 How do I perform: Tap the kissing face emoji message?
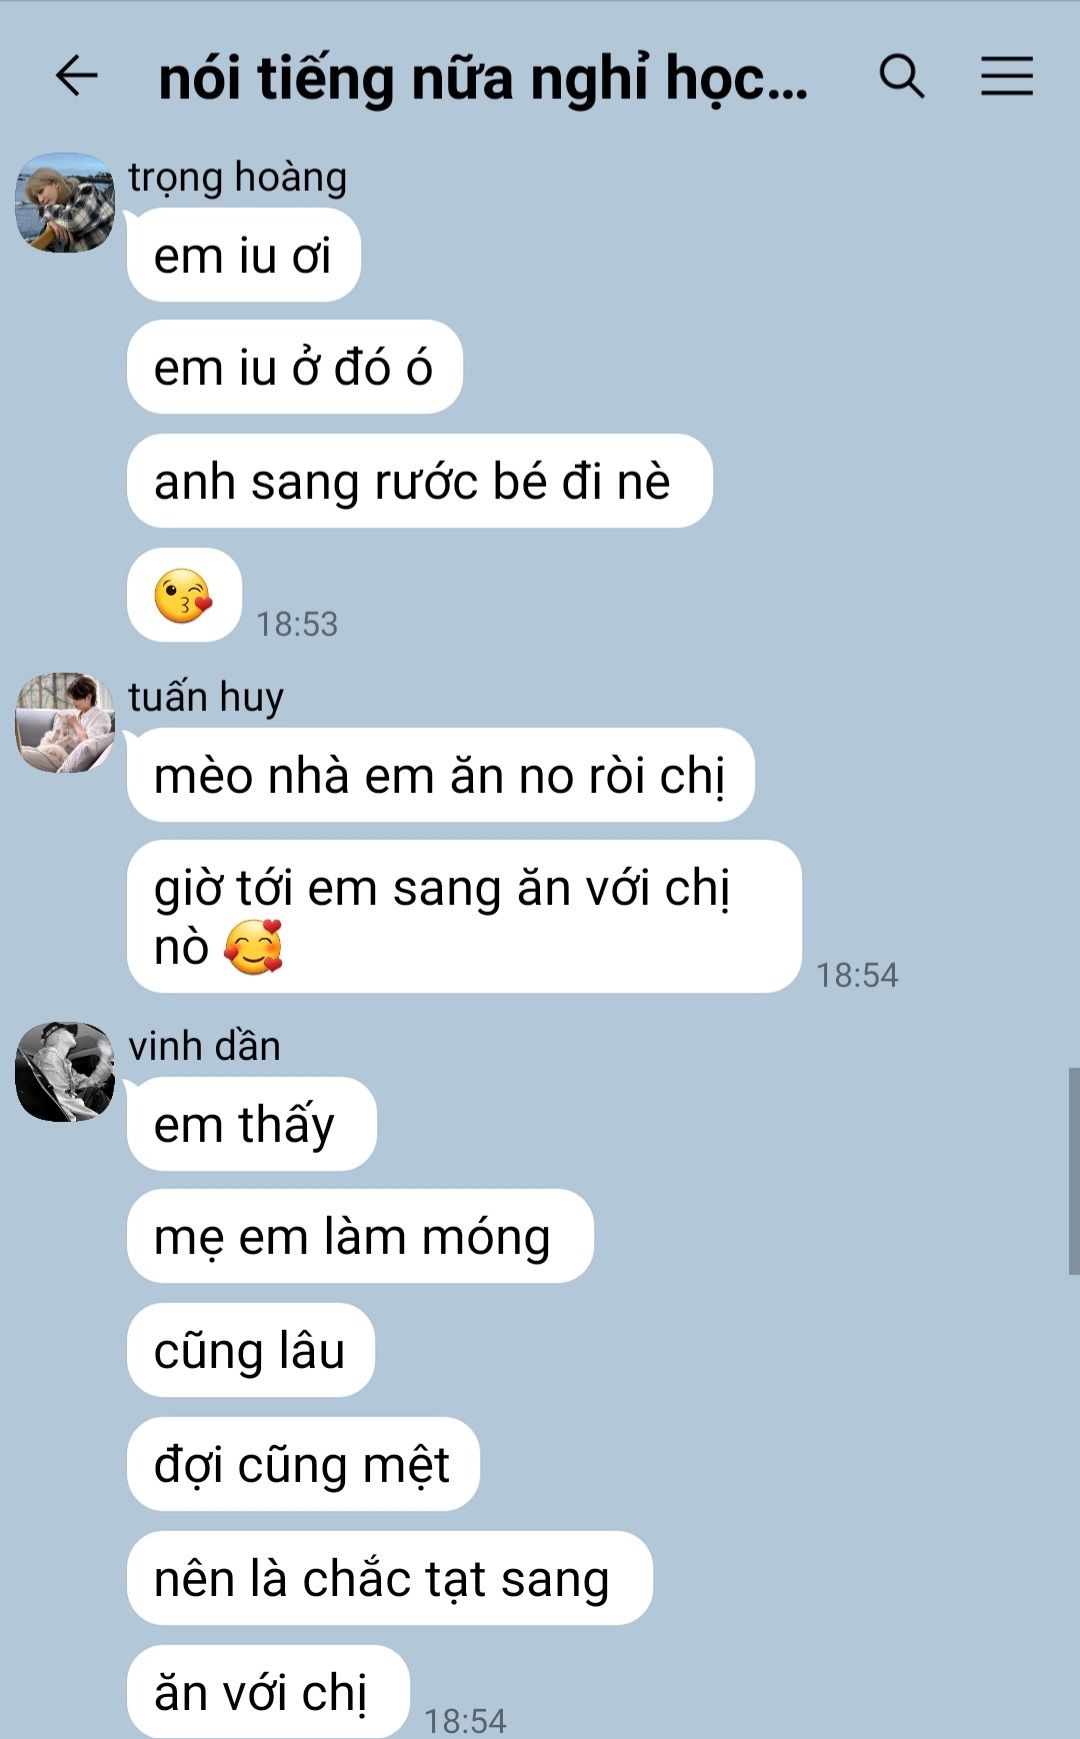[x=184, y=595]
